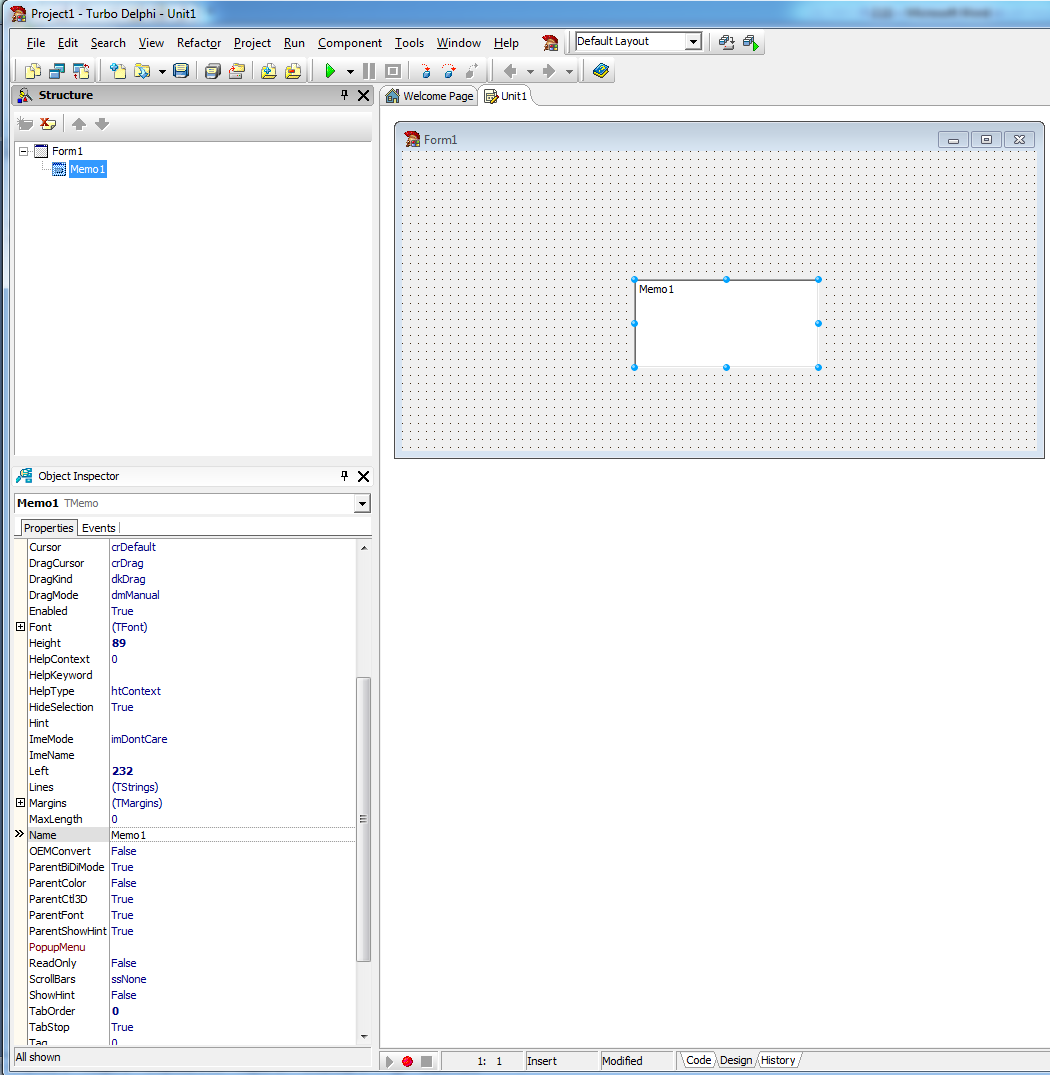Click the macro stop square in status bar
The height and width of the screenshot is (1075, 1050).
tap(426, 1061)
